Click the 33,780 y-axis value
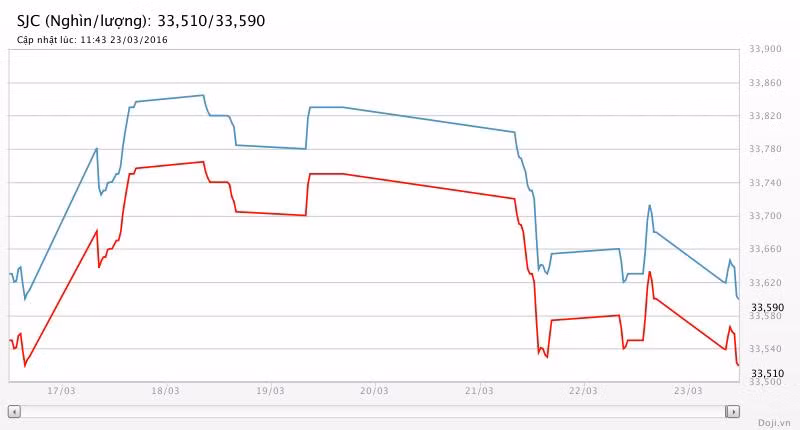Image resolution: width=800 pixels, height=430 pixels. [x=765, y=149]
